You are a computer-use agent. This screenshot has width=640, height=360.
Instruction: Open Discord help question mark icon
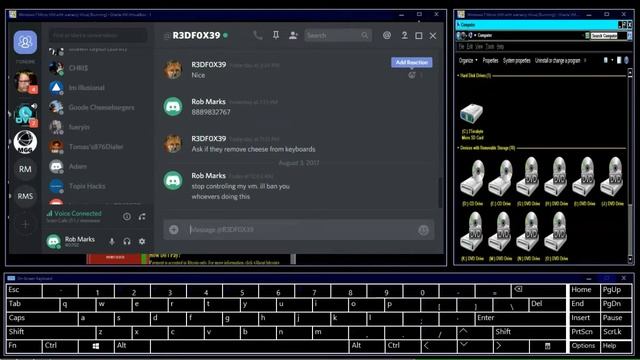click(x=404, y=36)
